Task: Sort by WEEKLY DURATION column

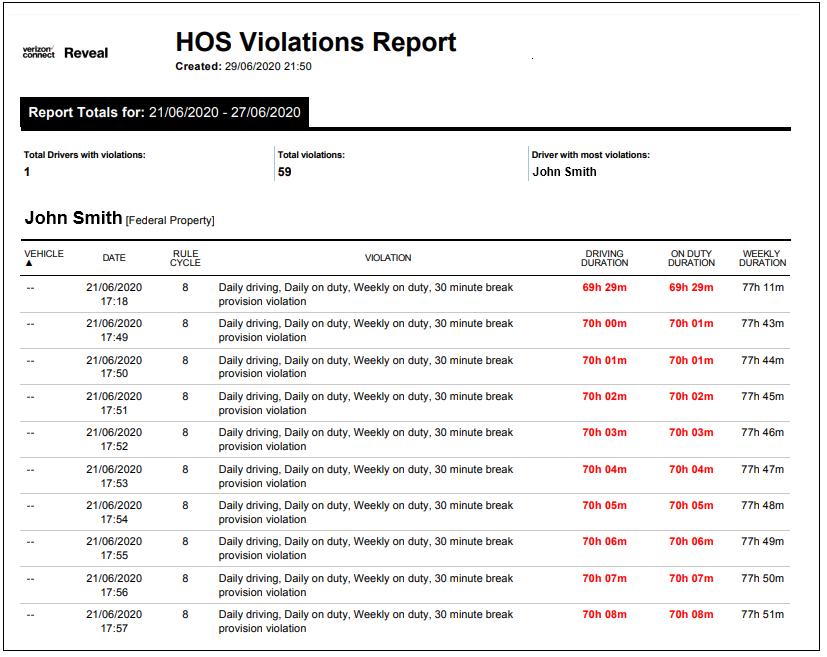Action: coord(761,258)
